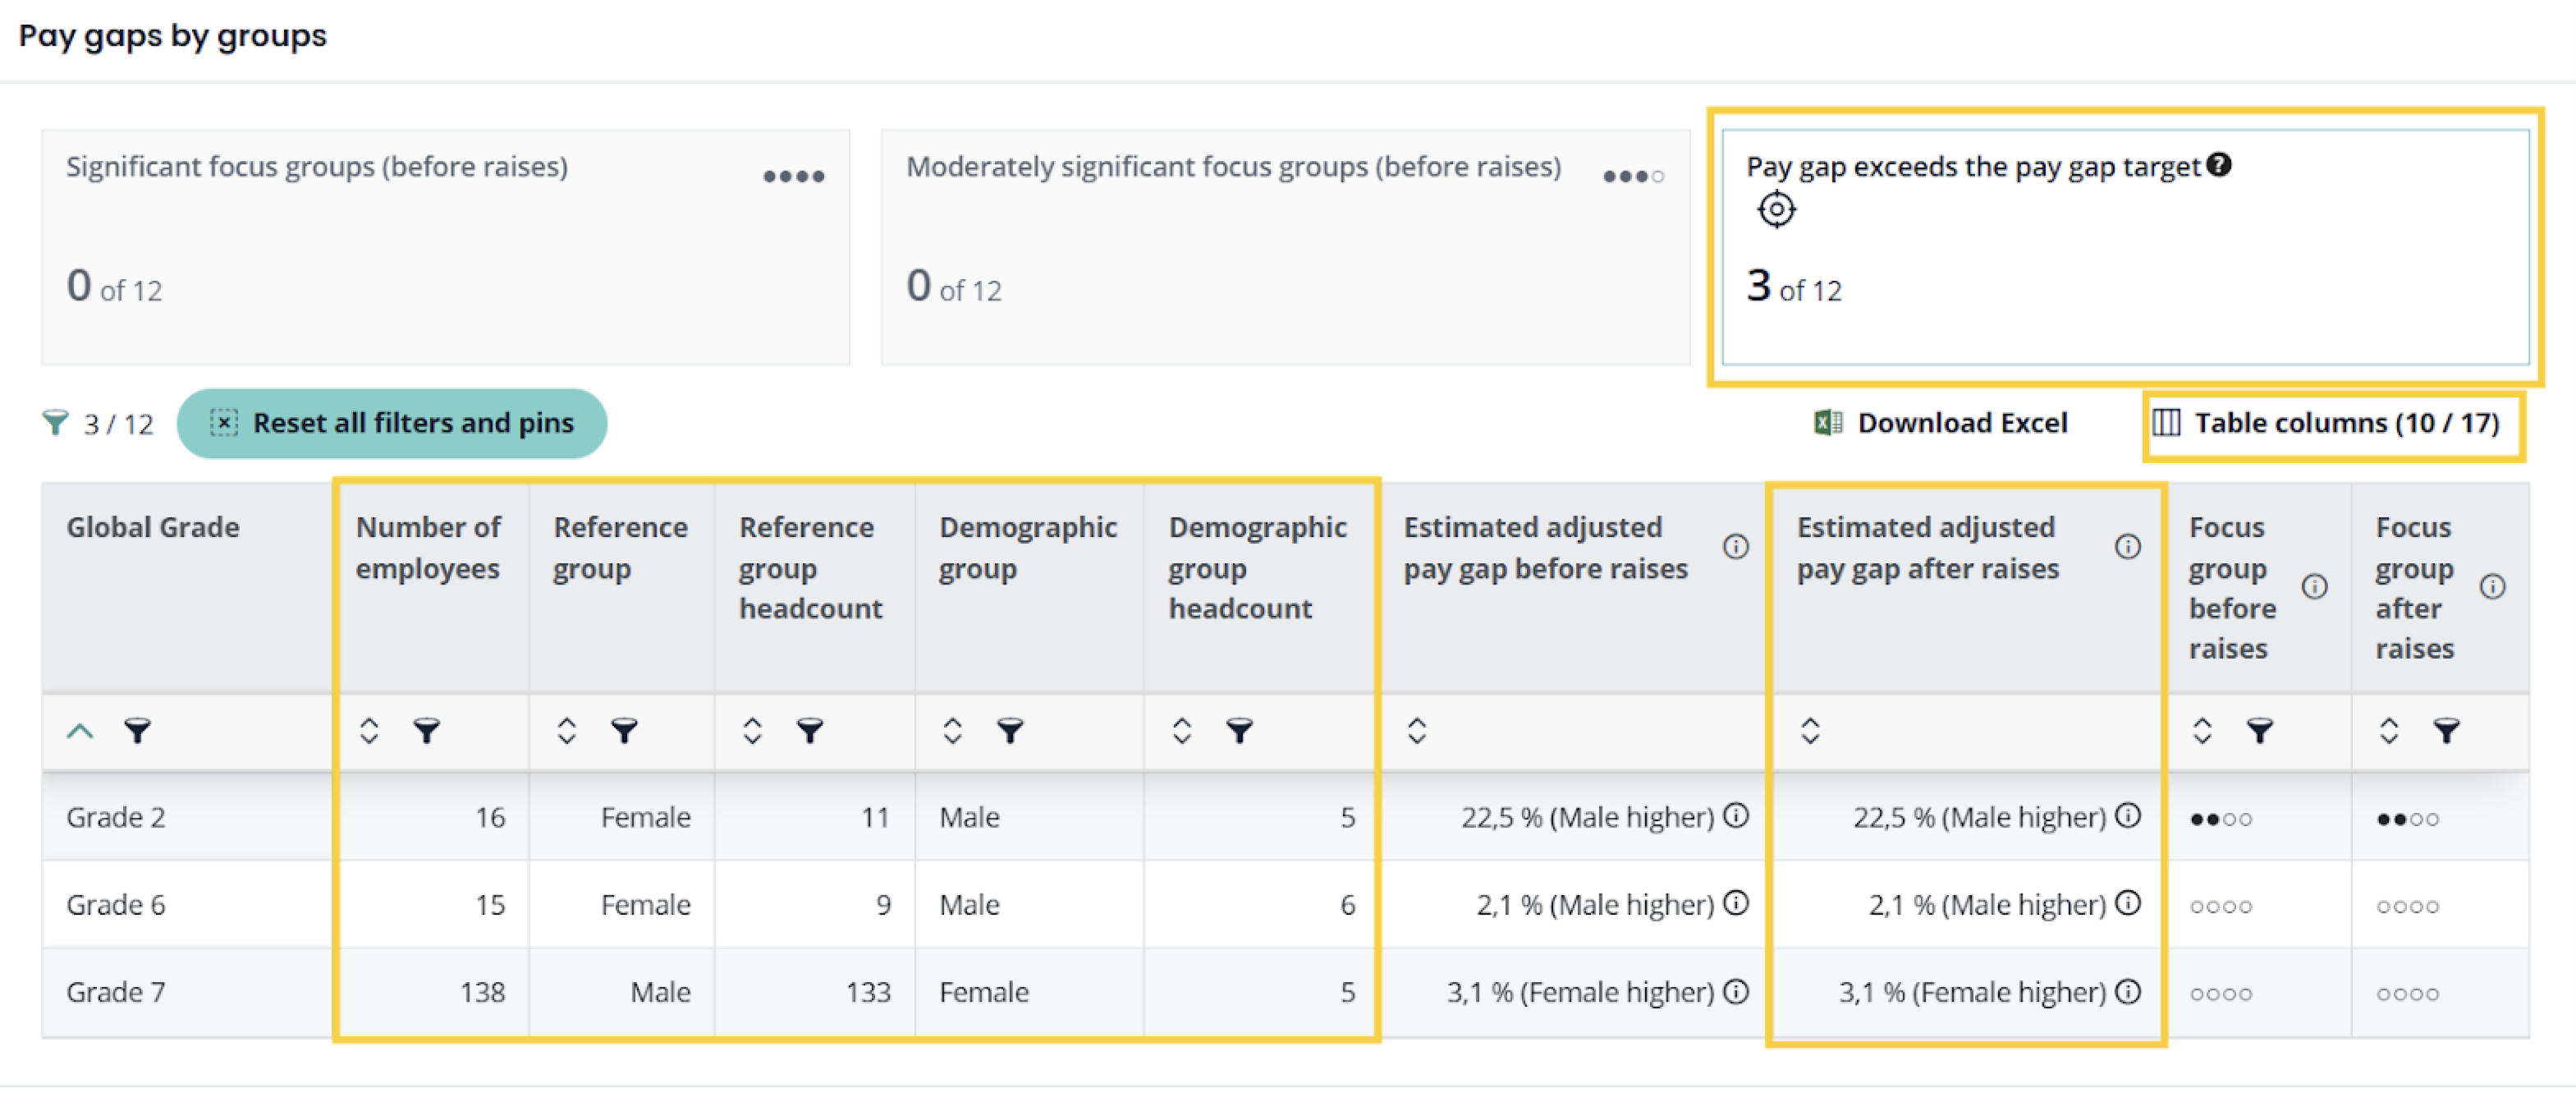
Task: Sort Reference group headcount column
Action: (x=753, y=731)
